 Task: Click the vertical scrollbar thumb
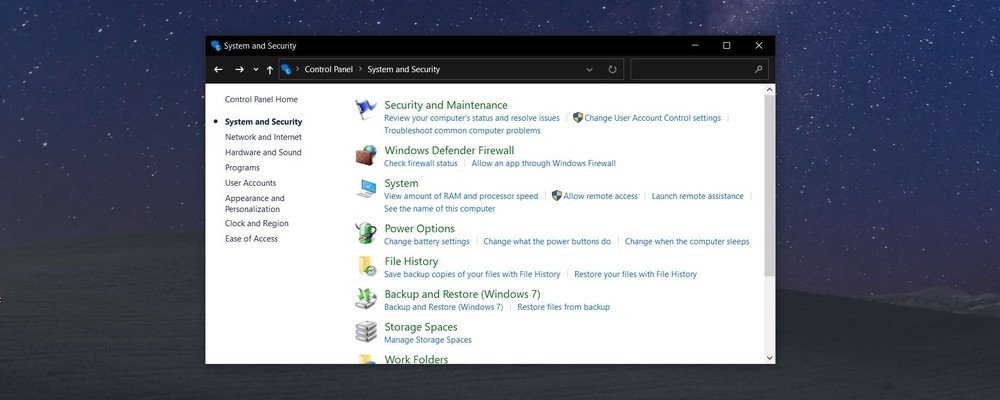(770, 186)
